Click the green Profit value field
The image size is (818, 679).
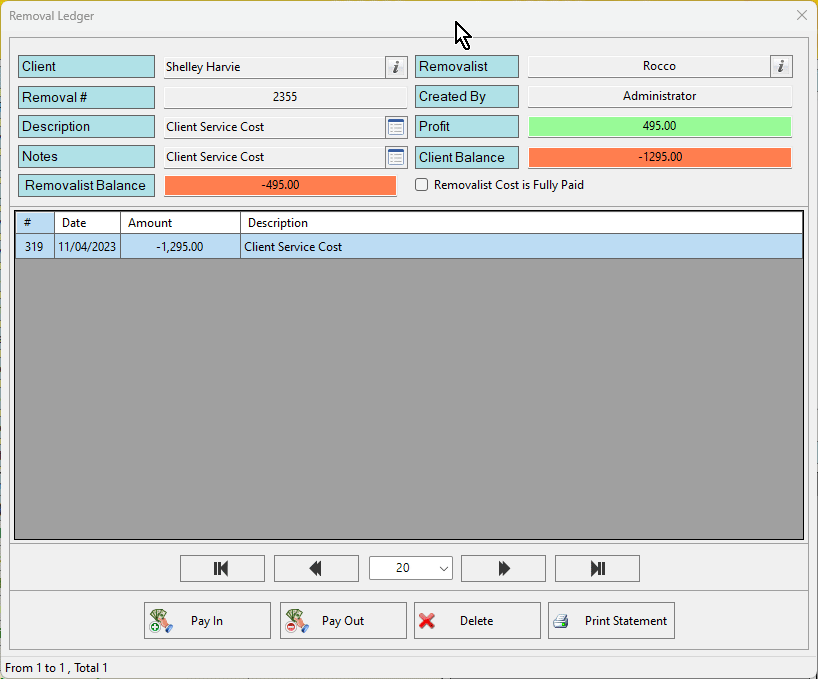[x=659, y=127]
